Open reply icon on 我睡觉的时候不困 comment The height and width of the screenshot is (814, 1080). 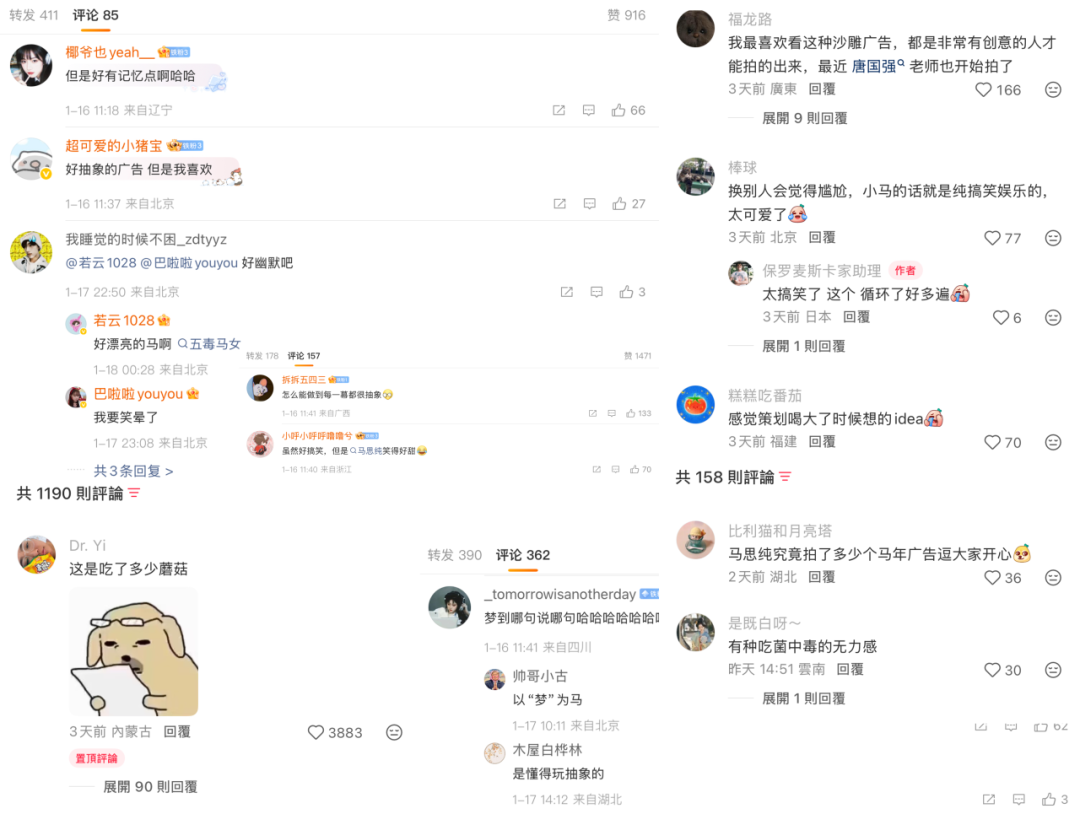point(596,292)
